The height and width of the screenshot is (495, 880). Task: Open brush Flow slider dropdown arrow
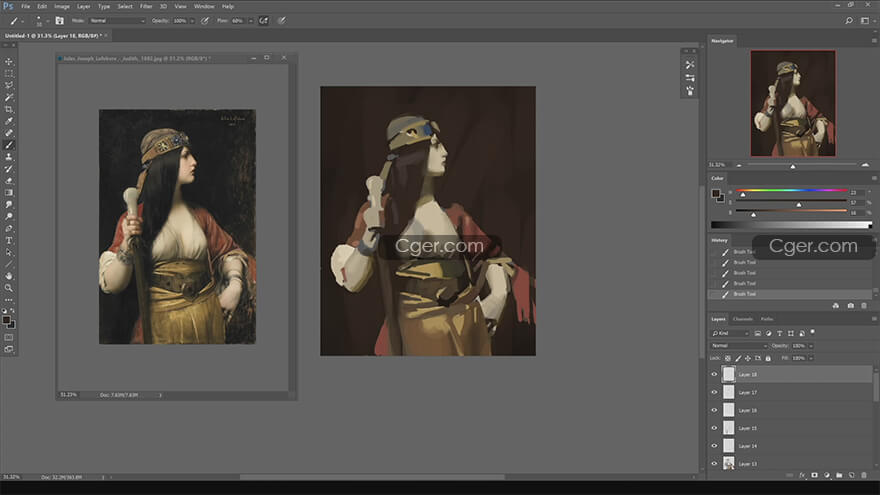[251, 21]
